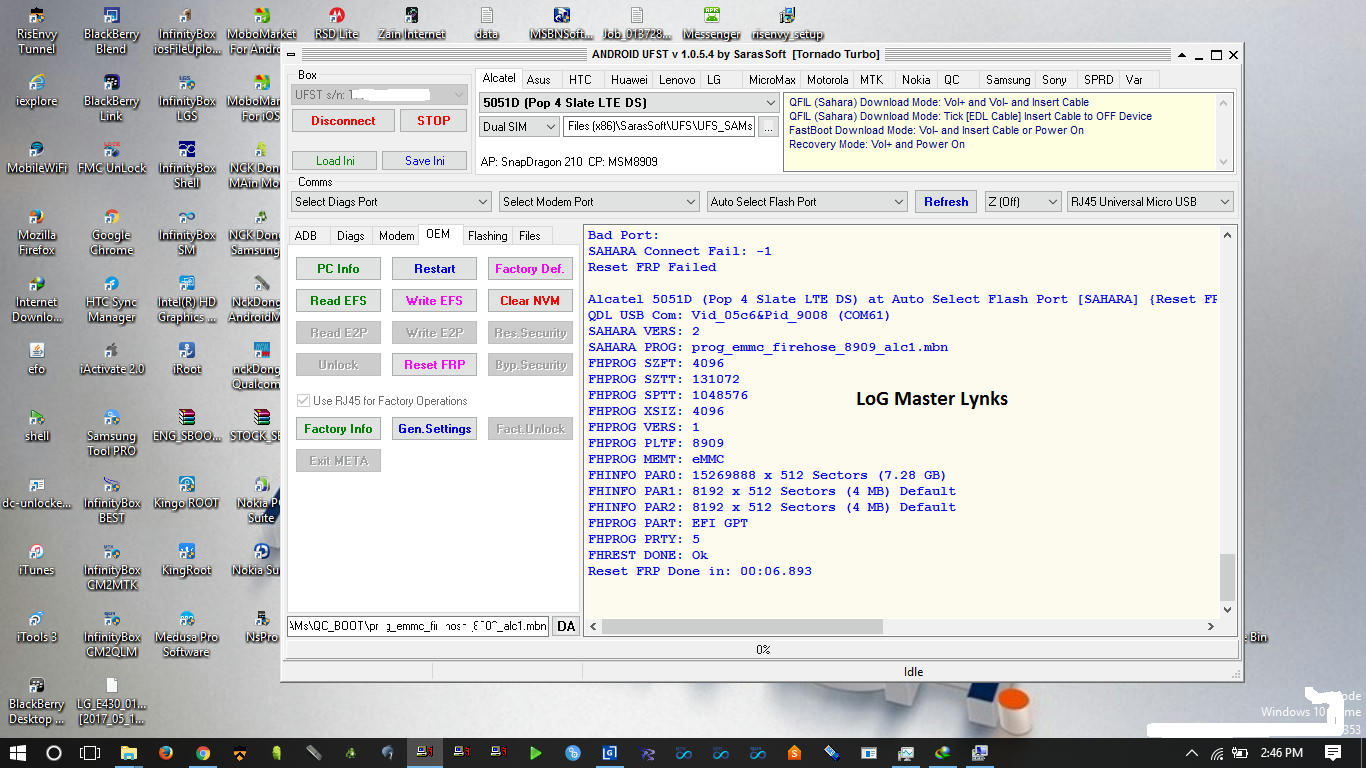Open iTunes desktop shortcut
This screenshot has width=1366, height=768.
(37, 559)
